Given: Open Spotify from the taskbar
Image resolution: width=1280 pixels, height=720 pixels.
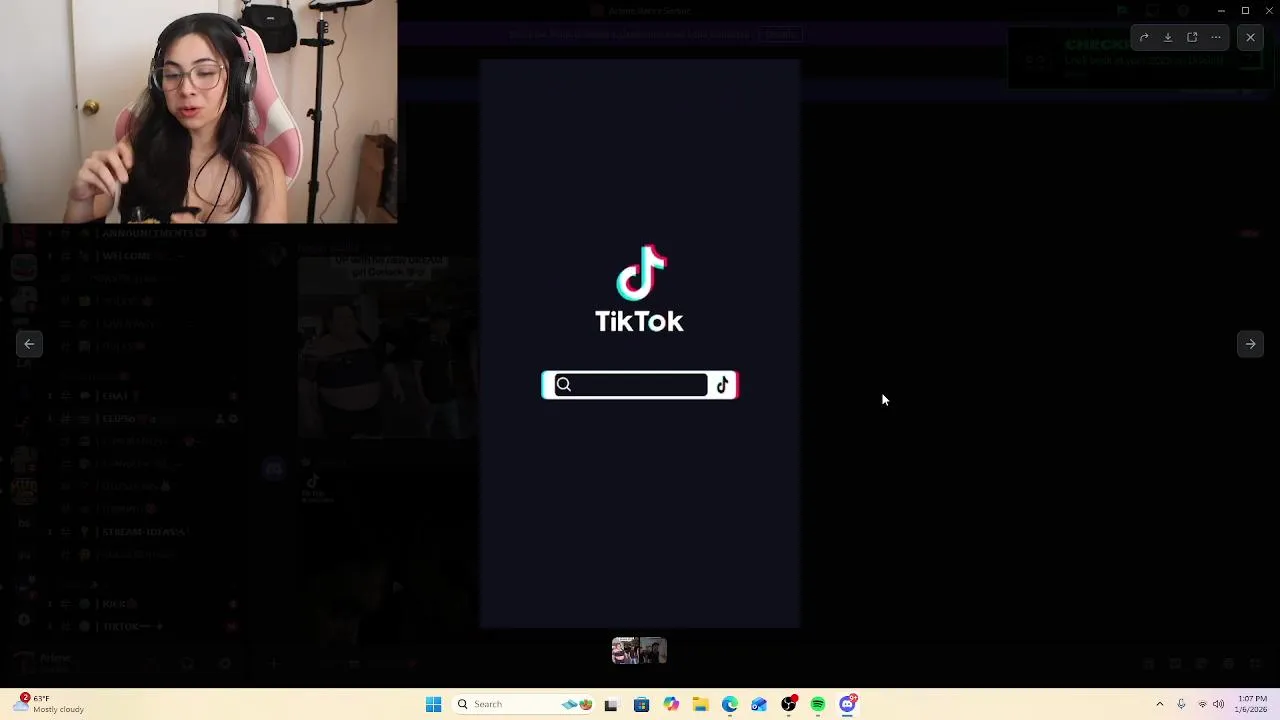Looking at the screenshot, I should pyautogui.click(x=818, y=704).
